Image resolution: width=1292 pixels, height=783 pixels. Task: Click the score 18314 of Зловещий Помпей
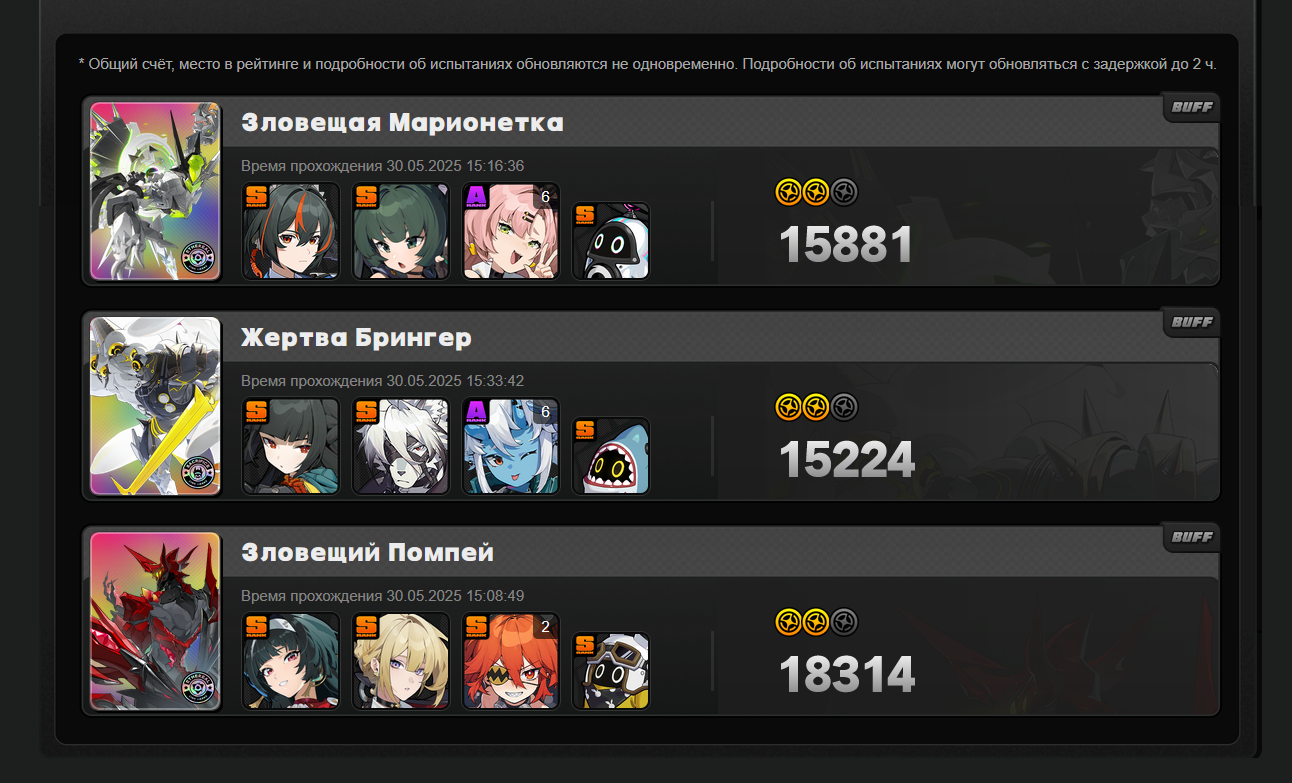point(847,675)
